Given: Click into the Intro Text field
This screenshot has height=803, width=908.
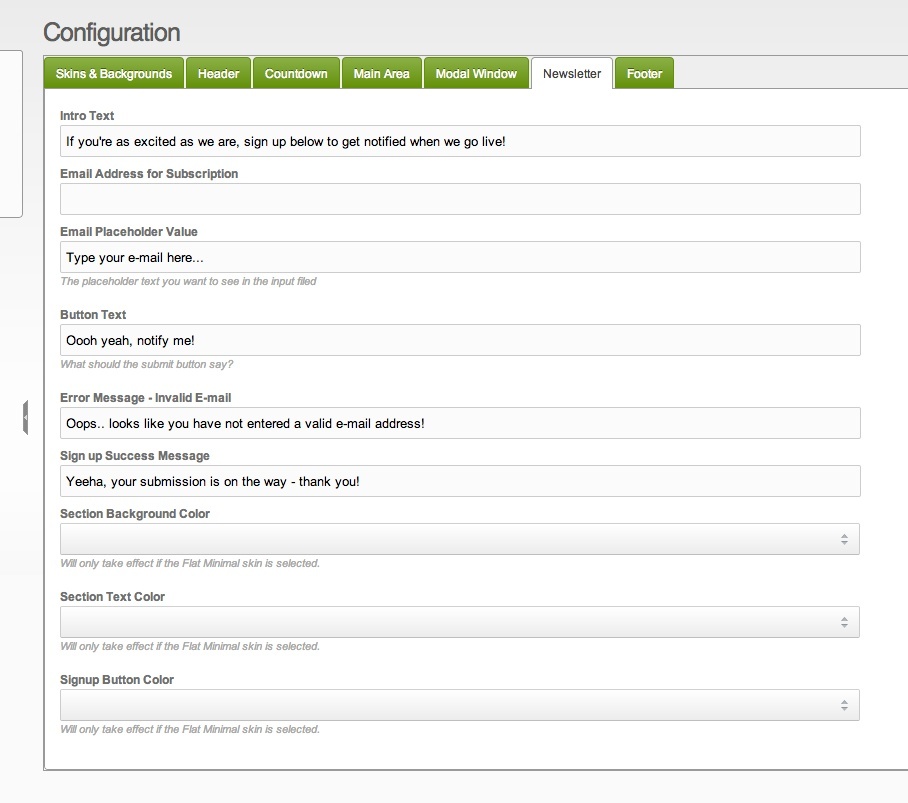Looking at the screenshot, I should [x=460, y=141].
